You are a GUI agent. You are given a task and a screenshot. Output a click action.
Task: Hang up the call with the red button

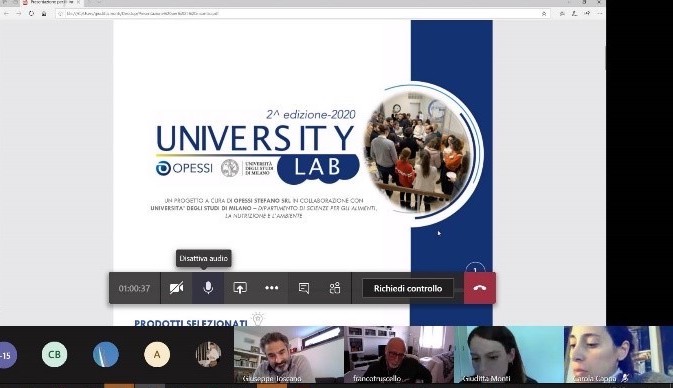[x=479, y=288]
